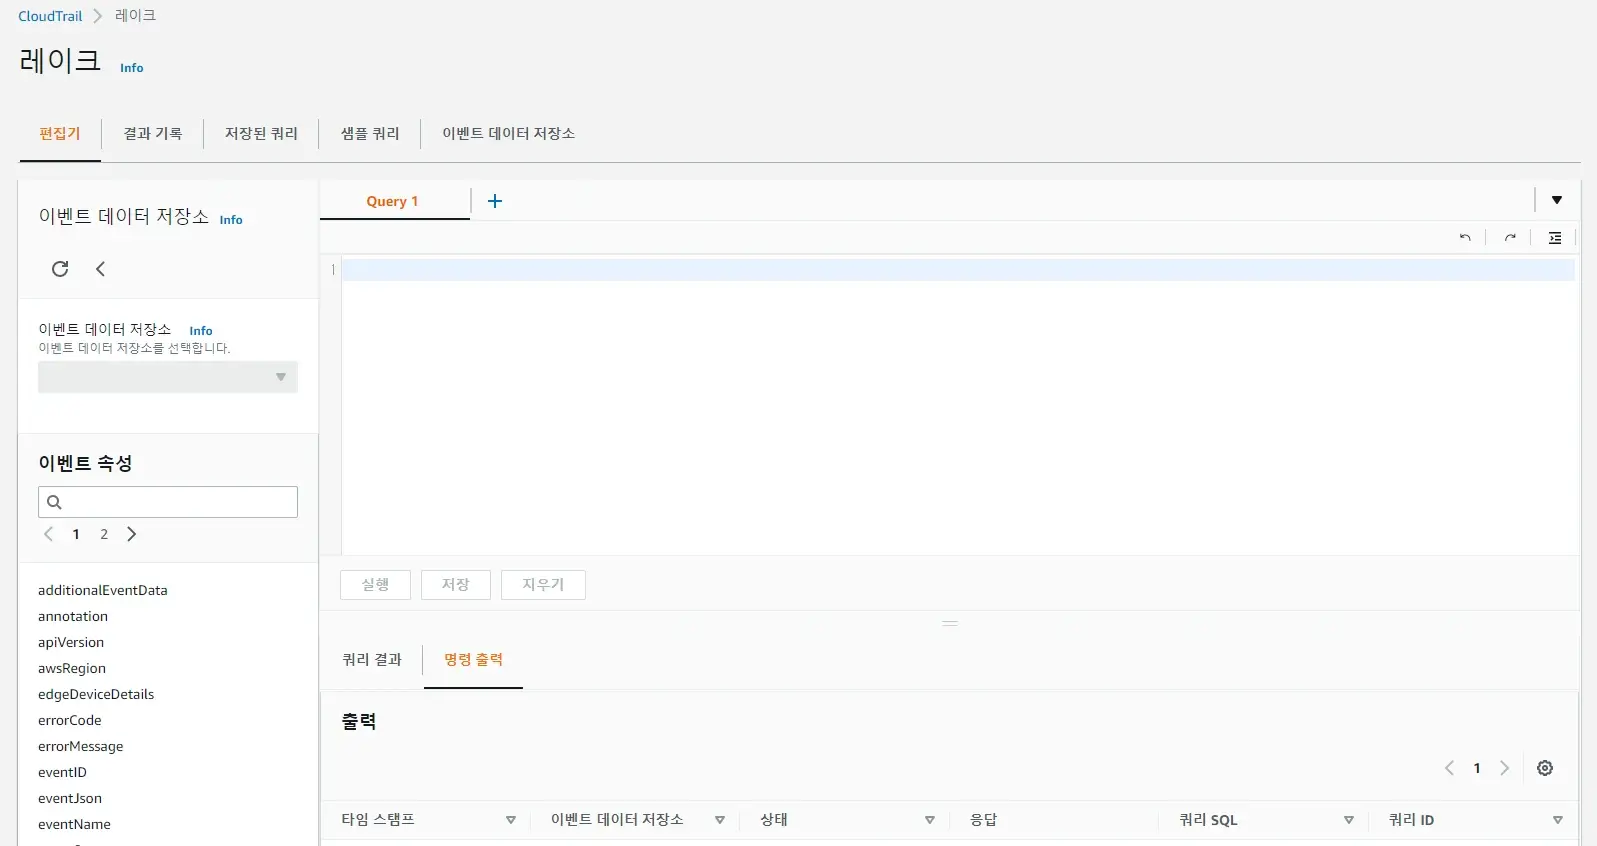Image resolution: width=1597 pixels, height=846 pixels.
Task: Click the event properties search icon
Action: coord(55,502)
